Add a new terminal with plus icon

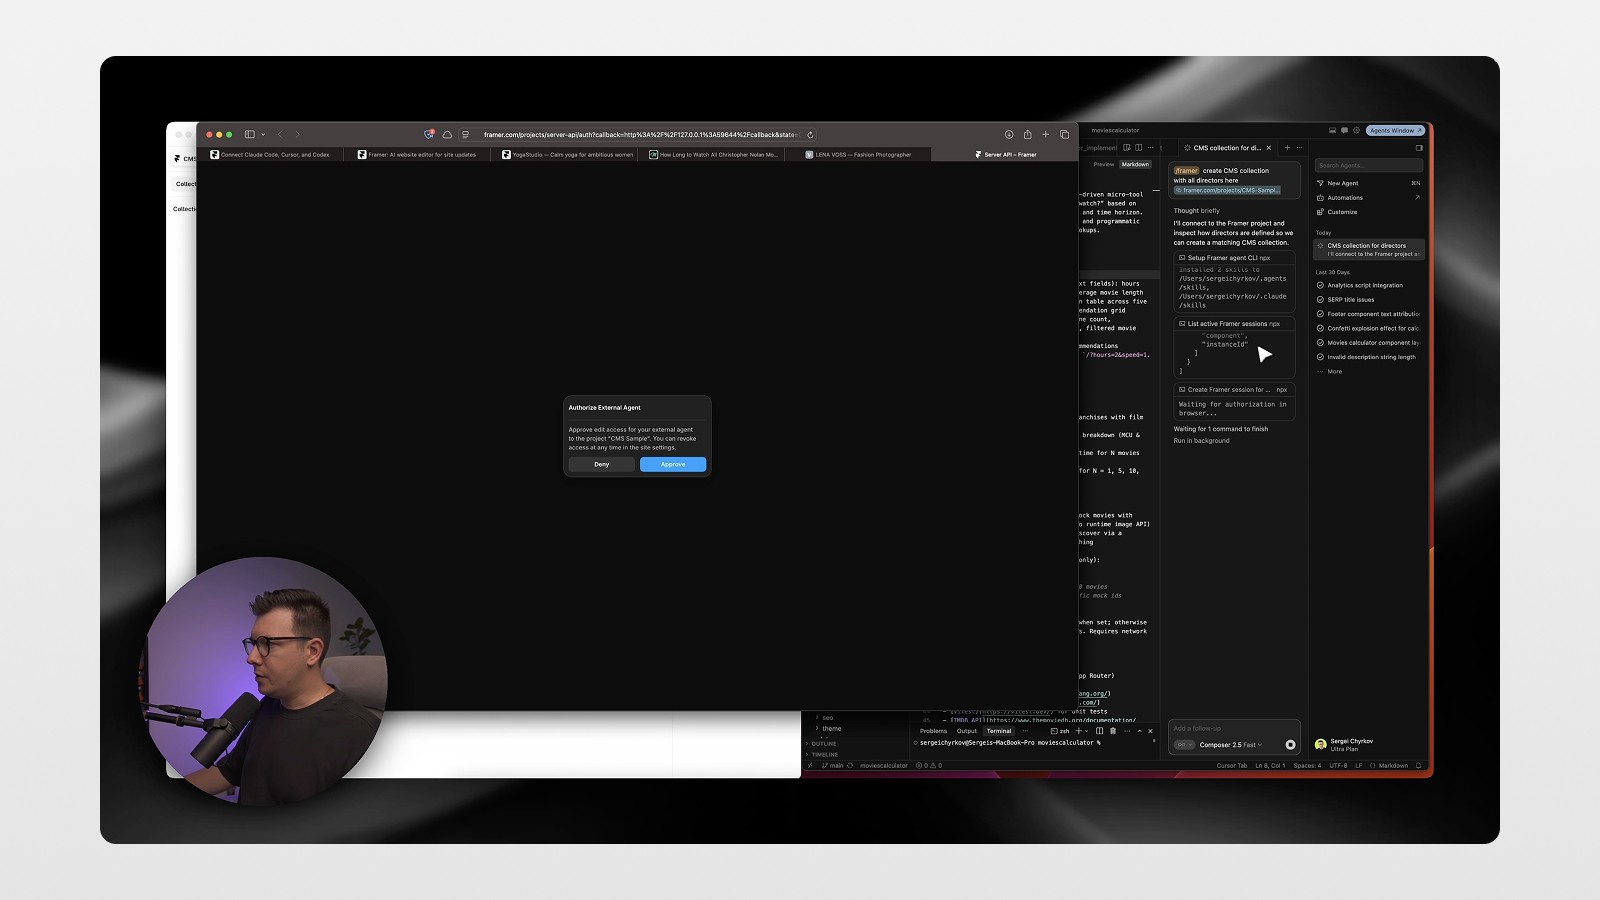[1078, 731]
